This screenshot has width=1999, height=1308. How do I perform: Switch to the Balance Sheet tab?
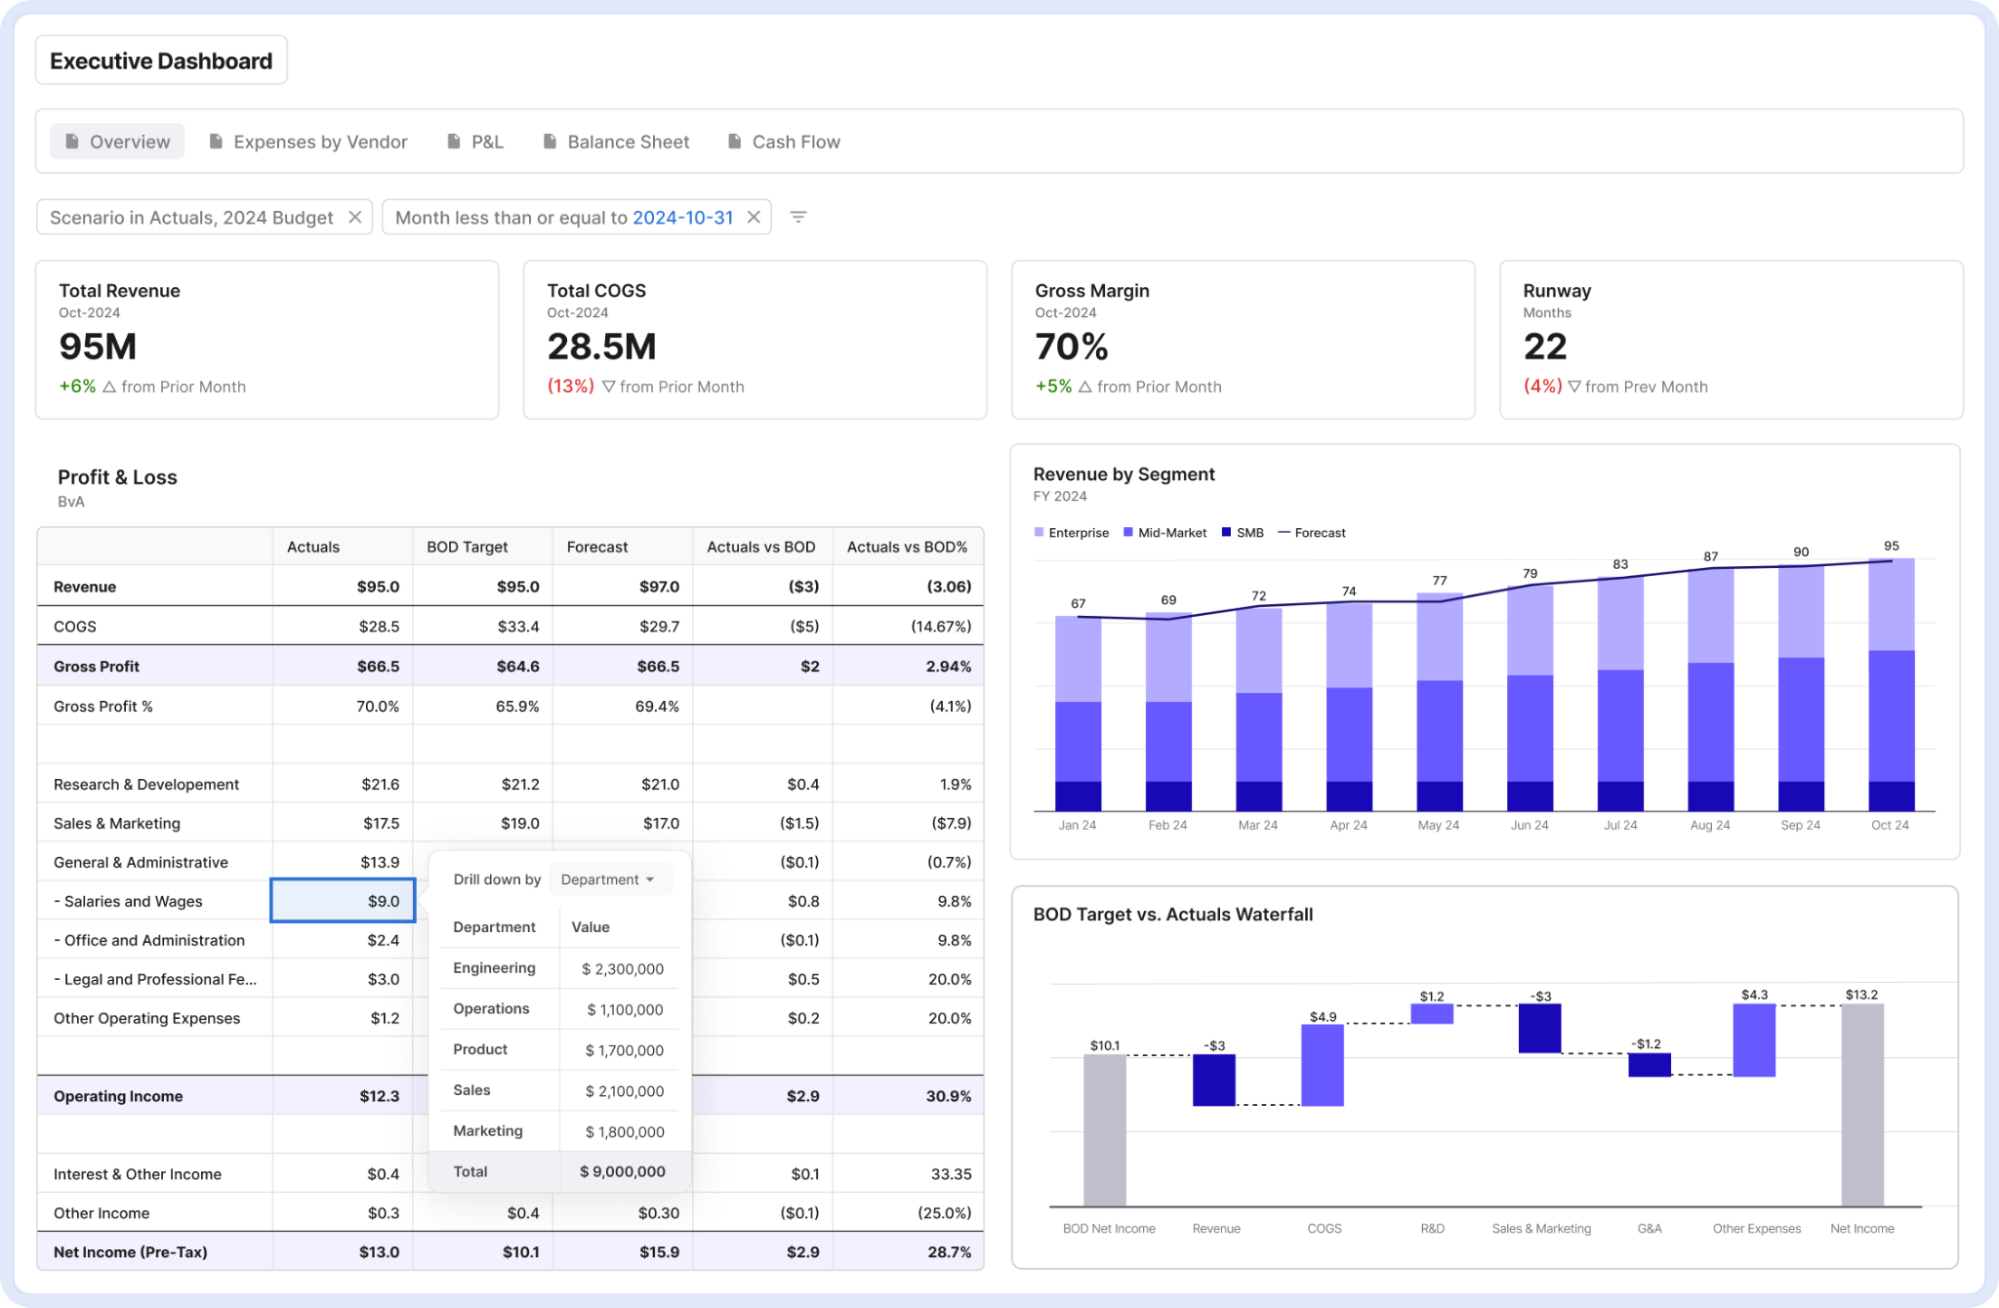click(627, 142)
